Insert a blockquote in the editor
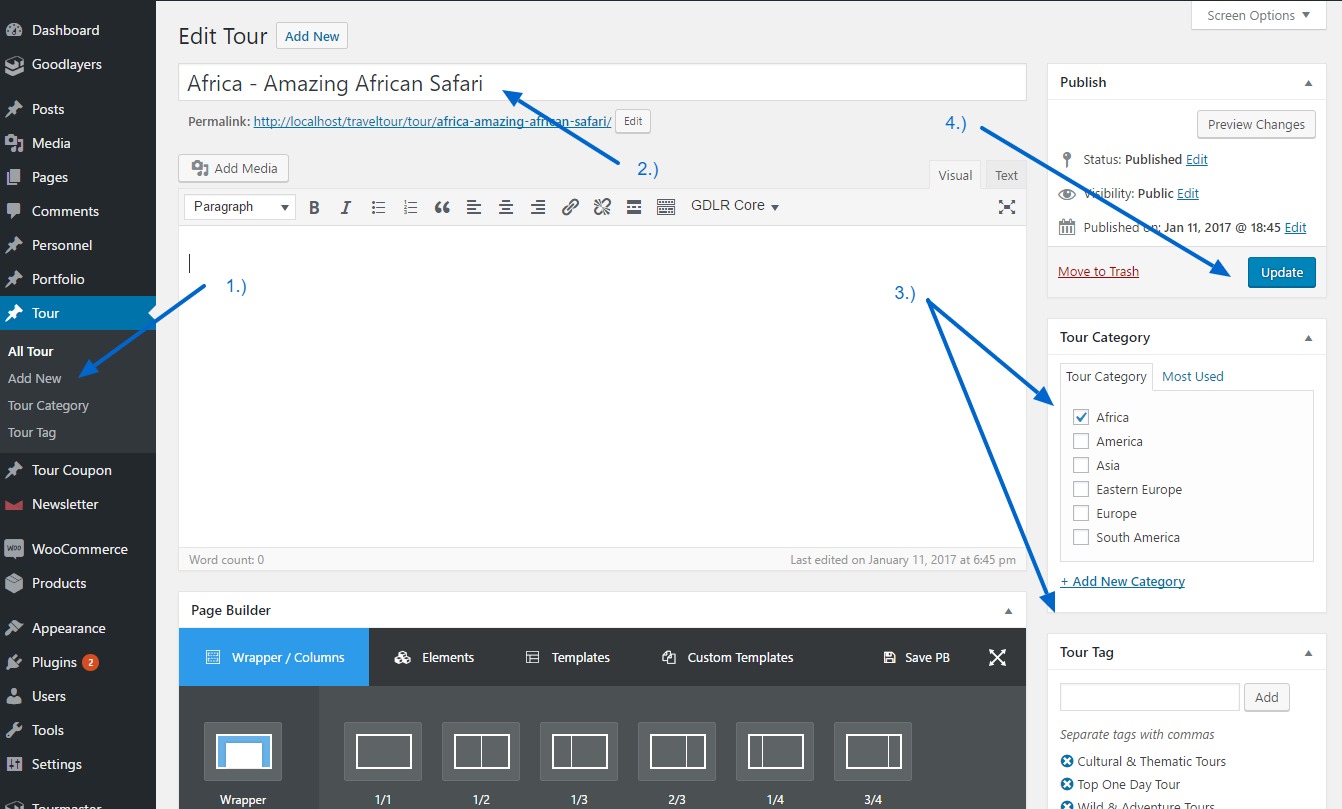This screenshot has height=809, width=1342. point(442,207)
